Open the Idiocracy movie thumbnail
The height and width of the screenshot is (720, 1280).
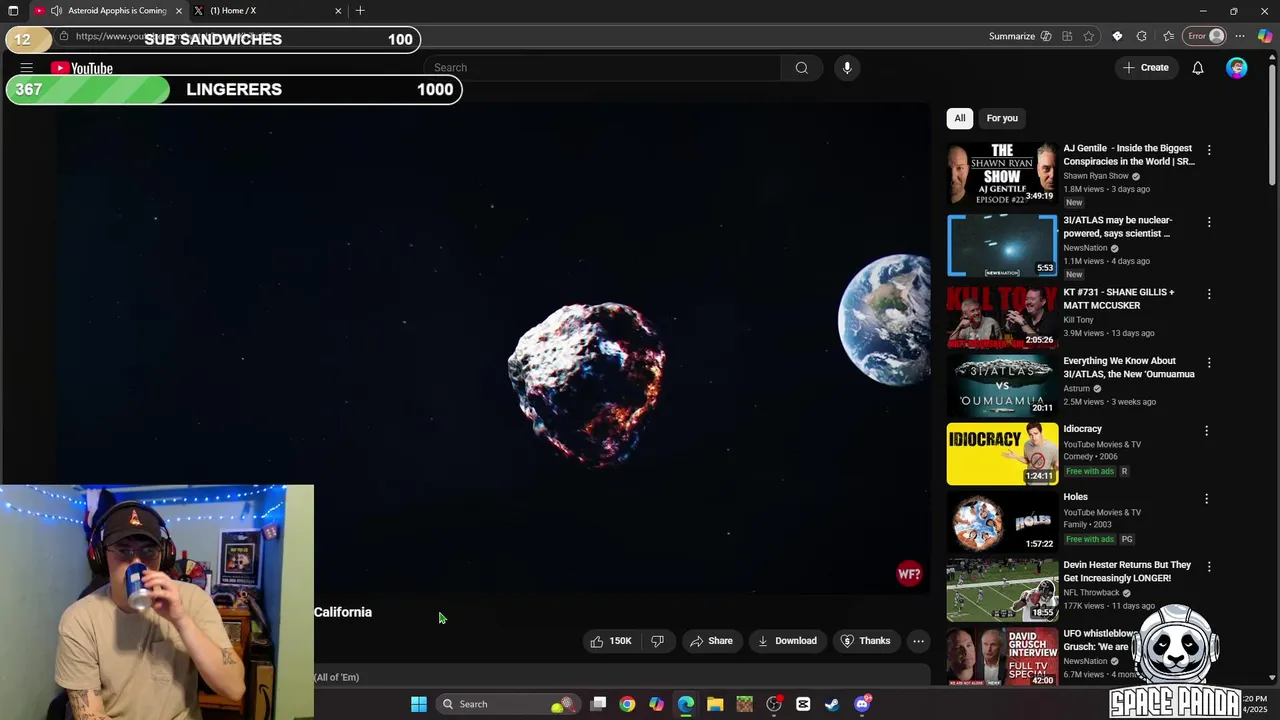pos(1002,454)
